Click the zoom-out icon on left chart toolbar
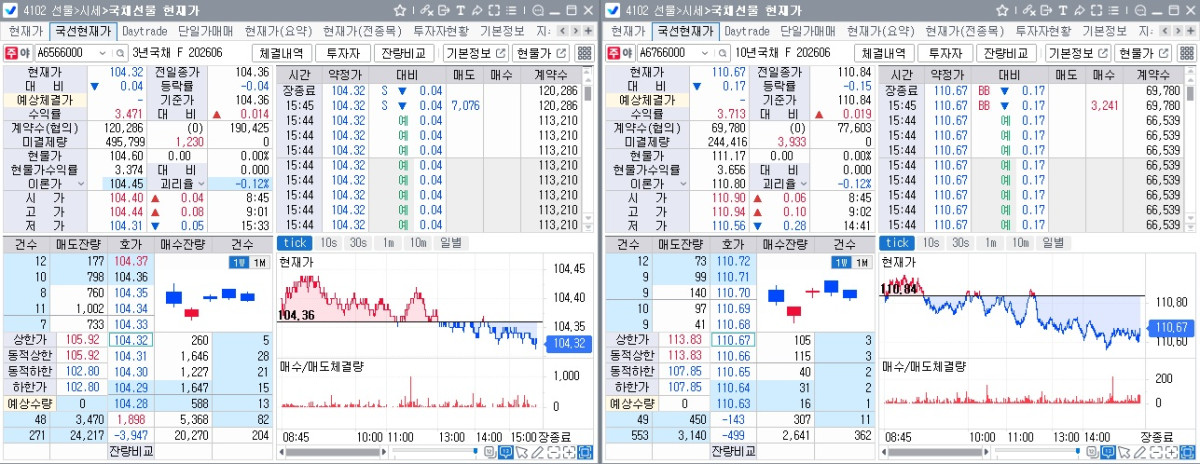1200x464 pixels. [x=553, y=452]
